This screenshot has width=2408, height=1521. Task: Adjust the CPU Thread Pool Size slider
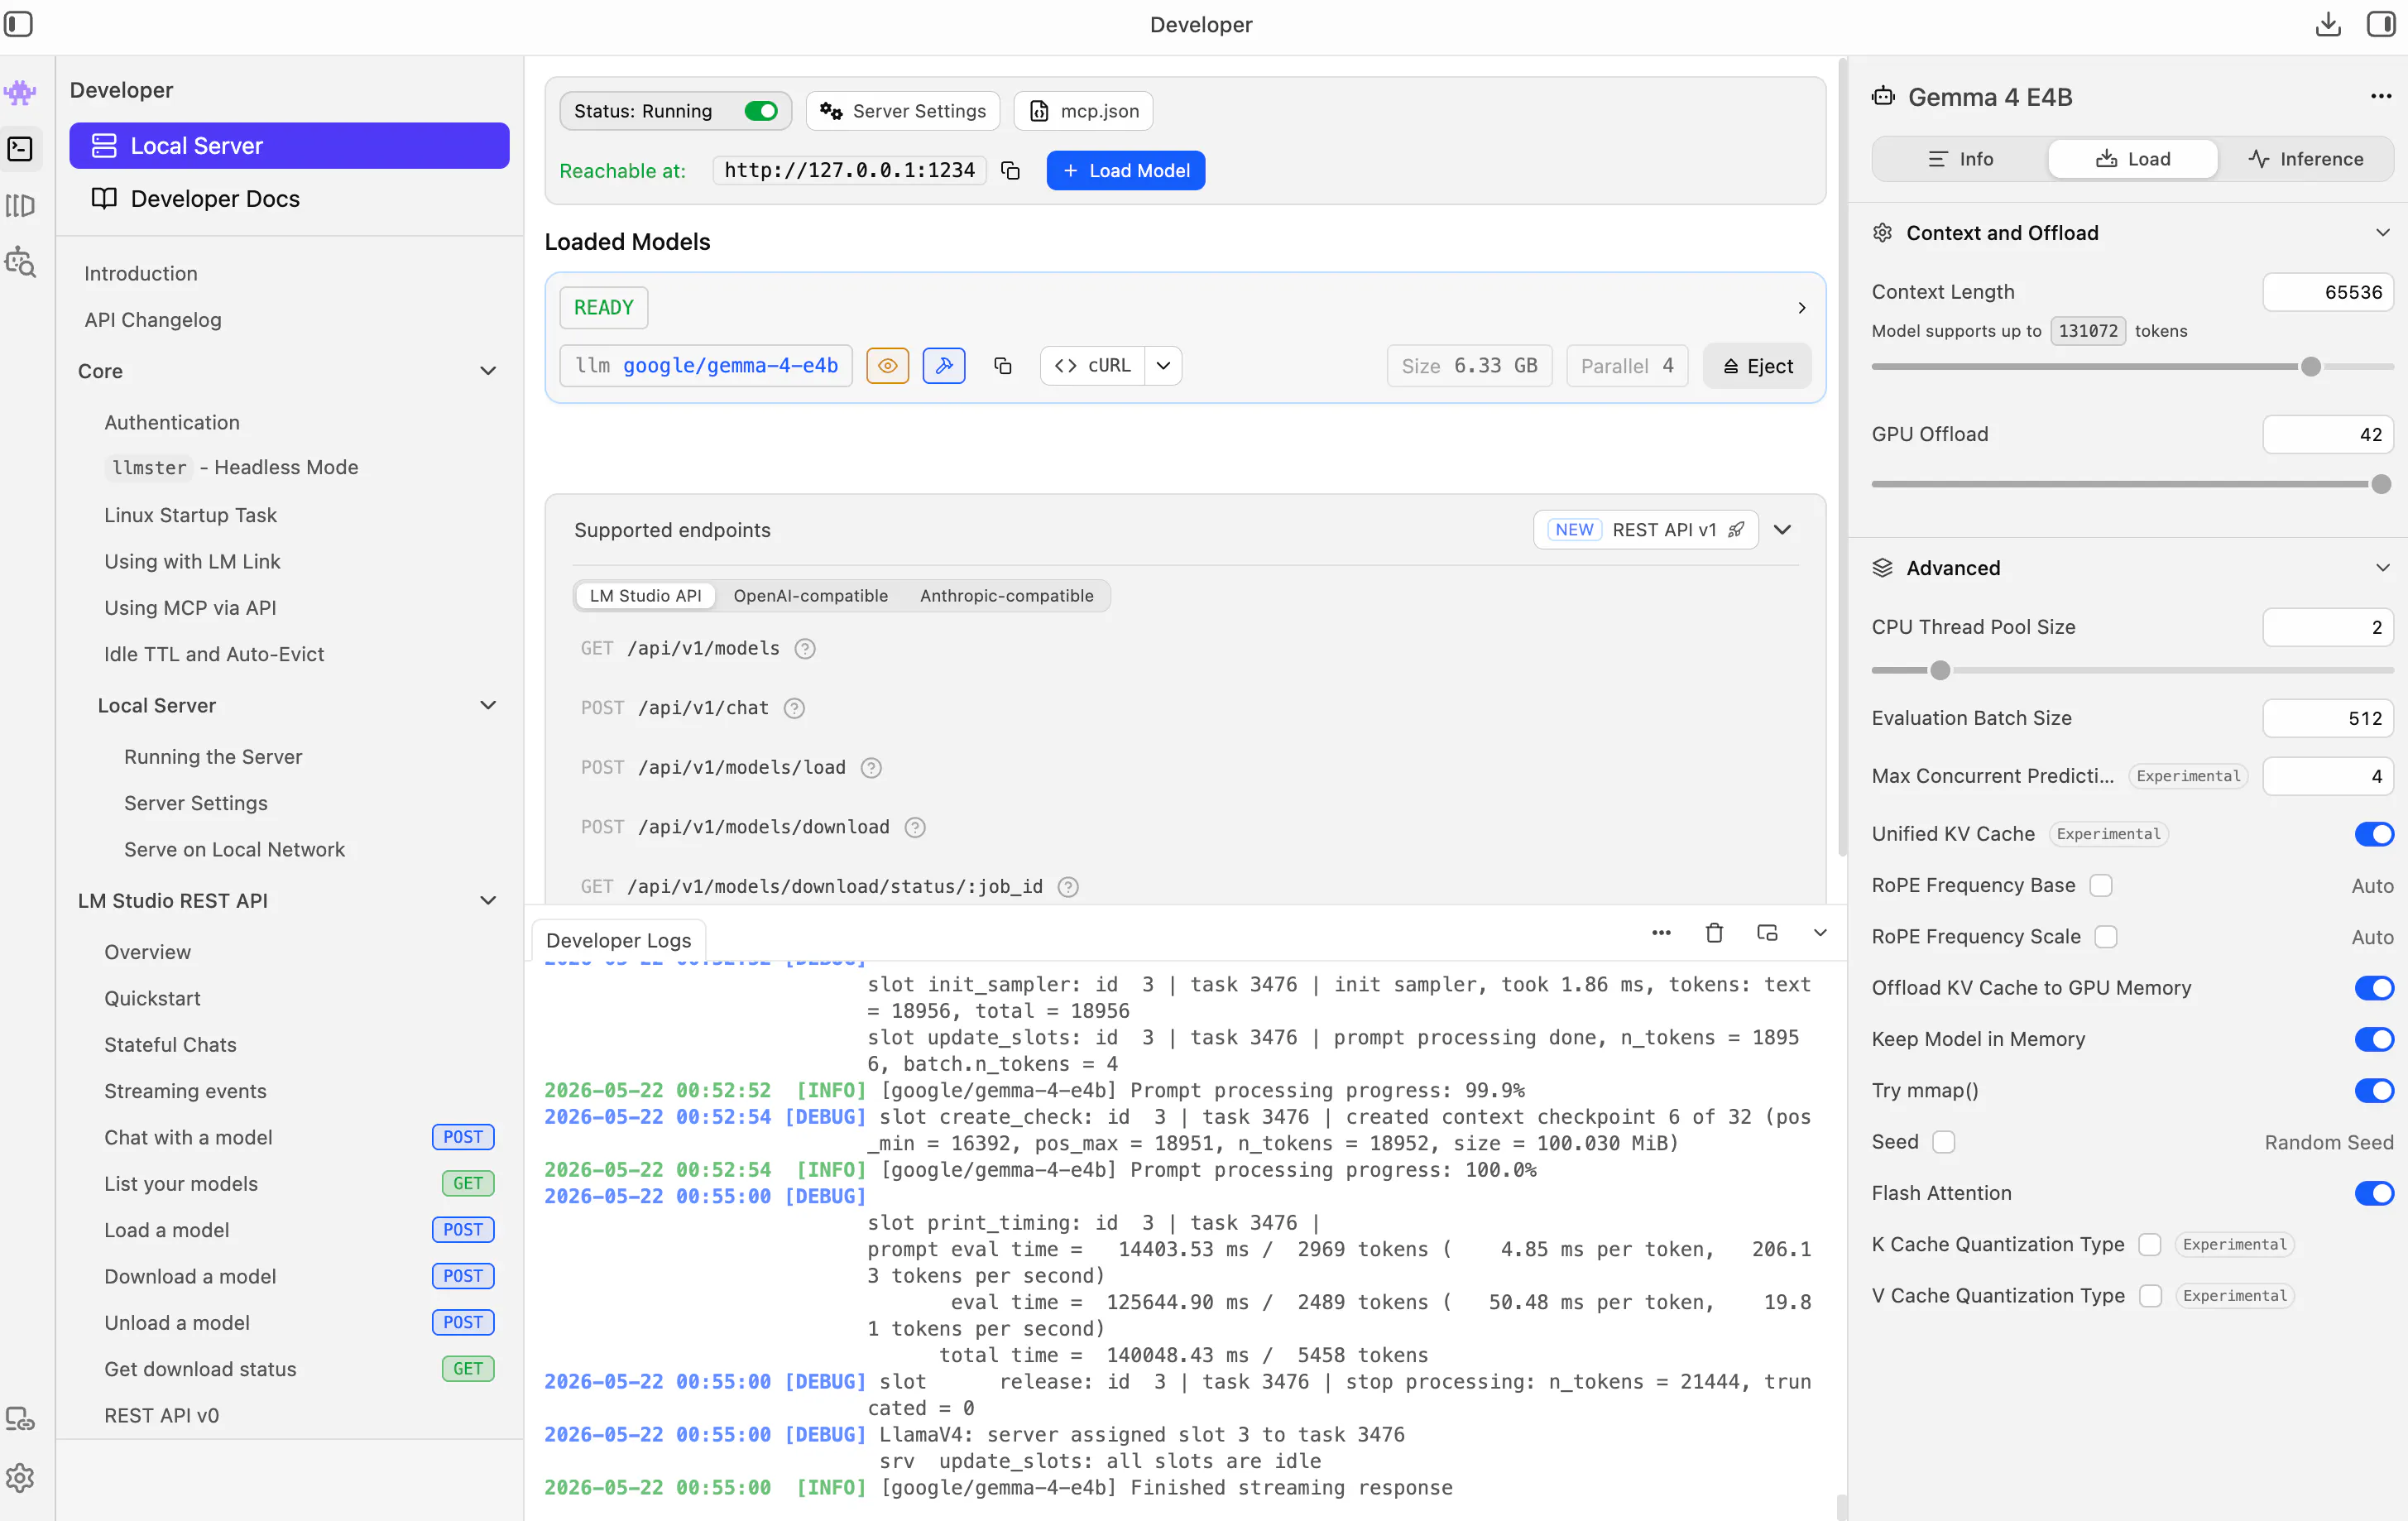[x=1940, y=671]
